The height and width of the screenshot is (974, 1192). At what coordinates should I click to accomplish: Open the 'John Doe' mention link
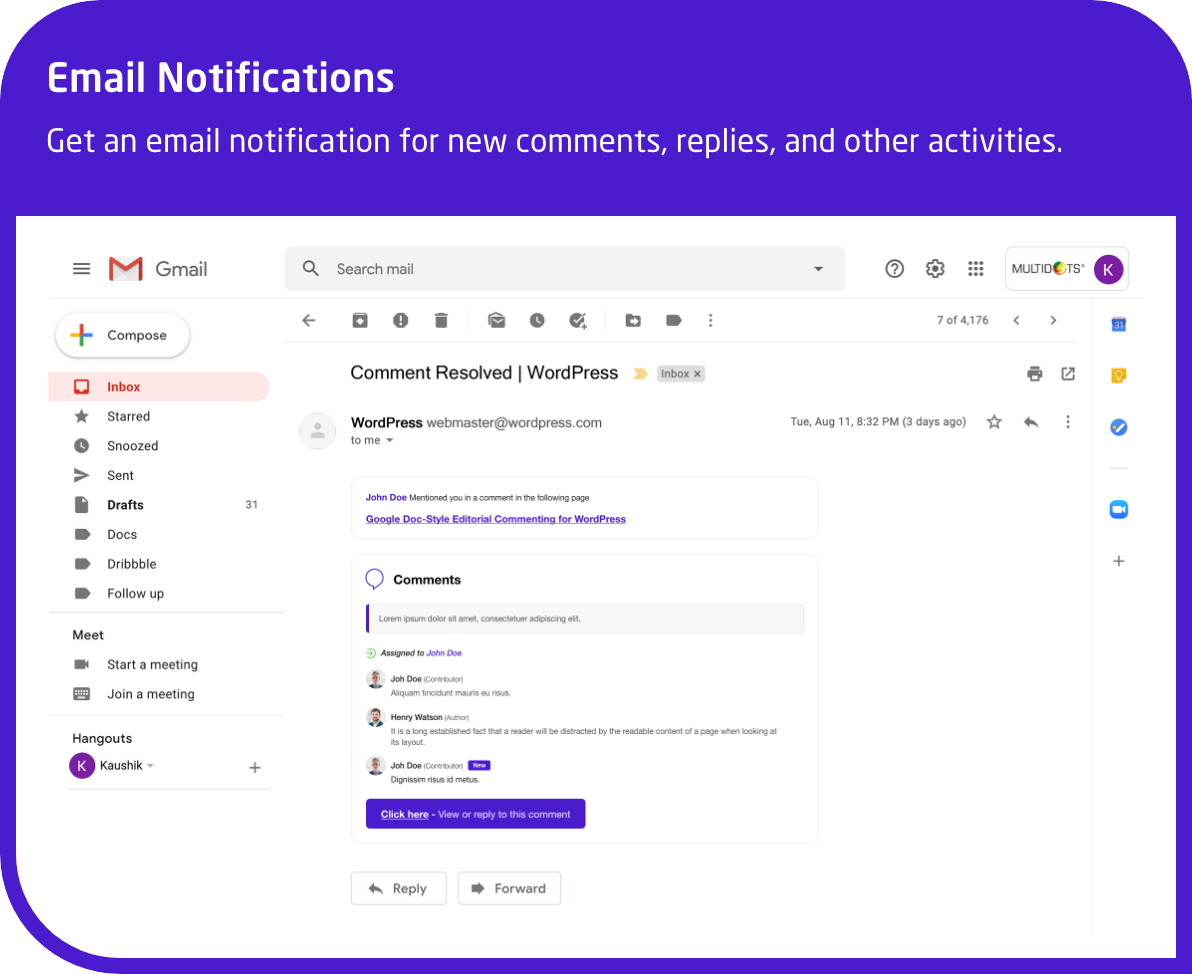coord(386,497)
